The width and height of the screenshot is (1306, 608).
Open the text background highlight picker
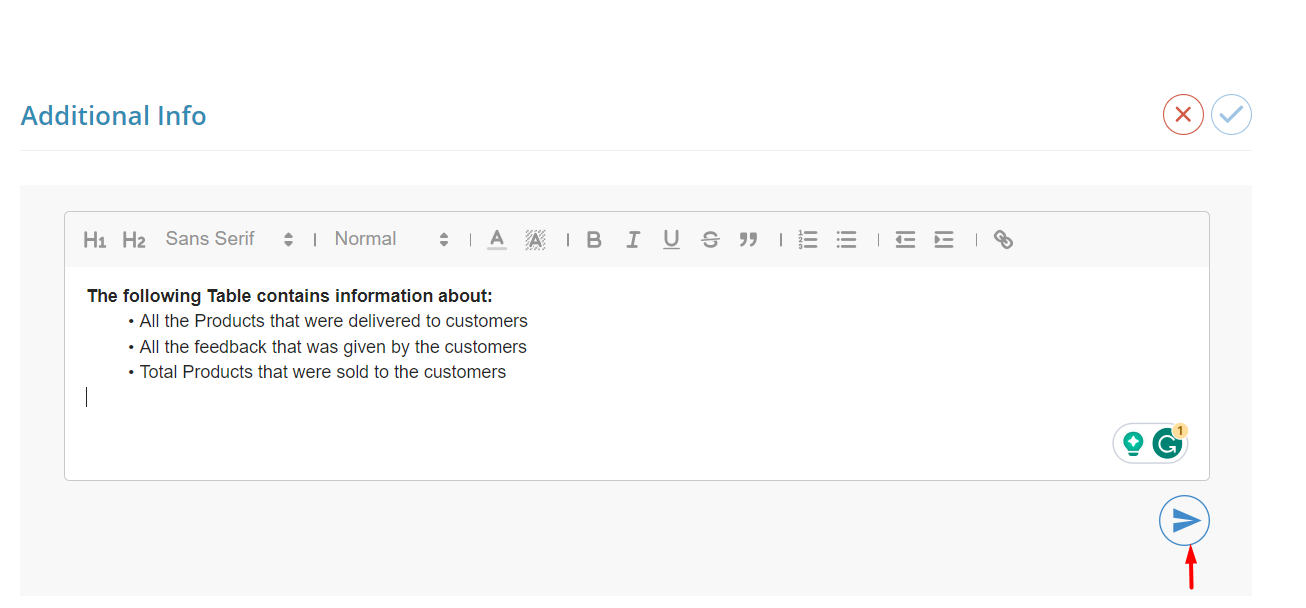pos(535,240)
